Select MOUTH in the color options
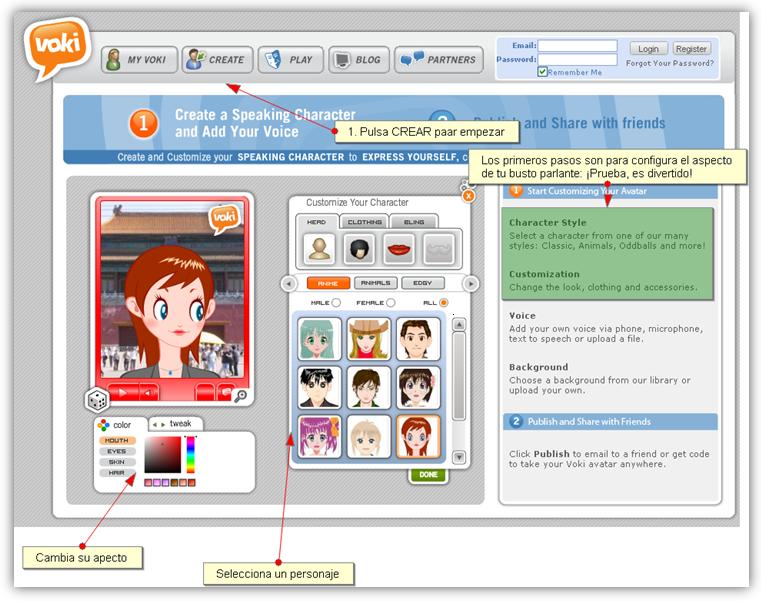Image resolution: width=761 pixels, height=601 pixels. 117,440
